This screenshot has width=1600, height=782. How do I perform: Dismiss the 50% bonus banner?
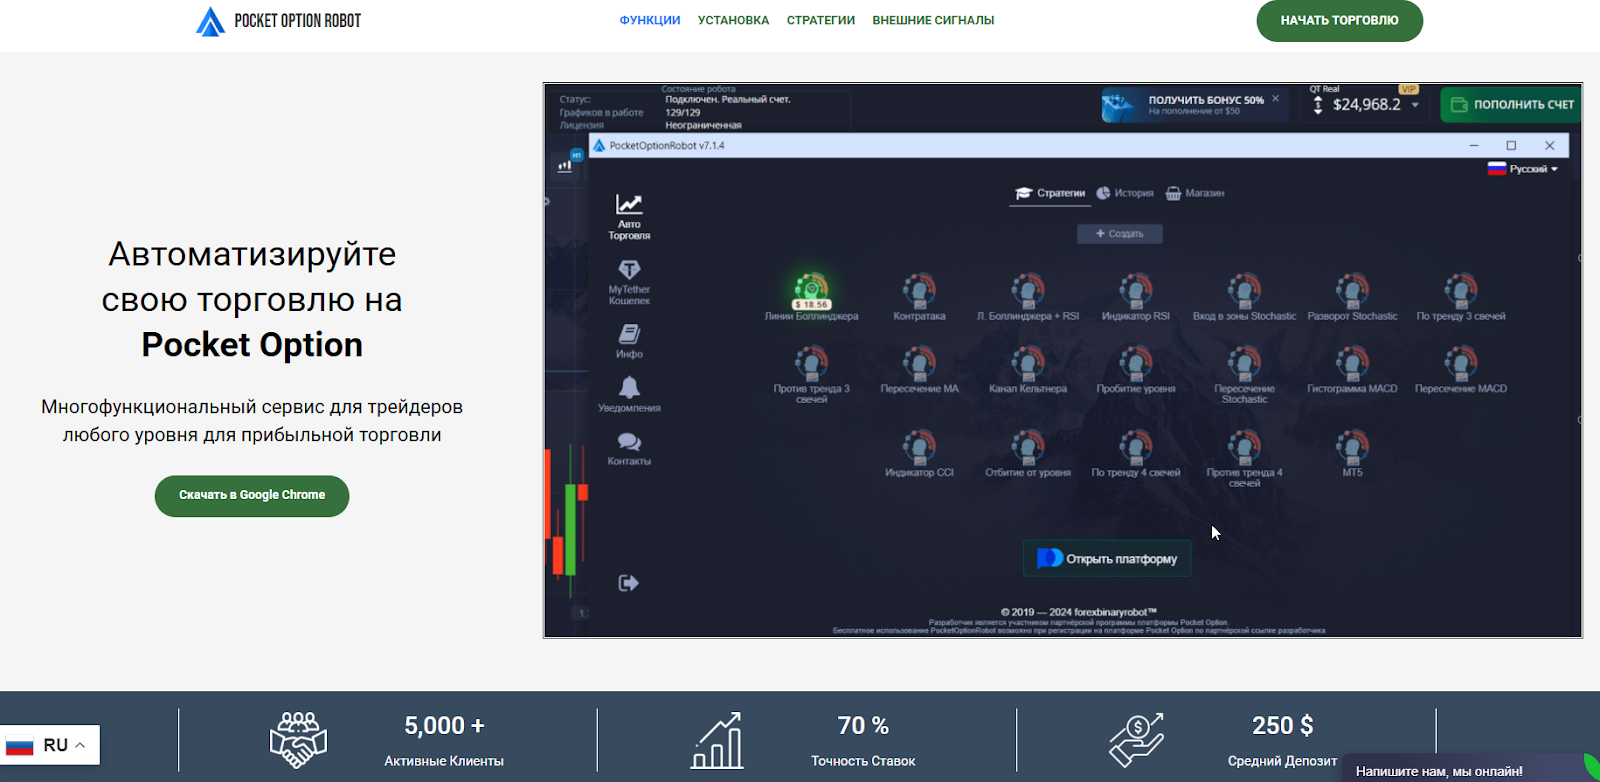pyautogui.click(x=1275, y=99)
